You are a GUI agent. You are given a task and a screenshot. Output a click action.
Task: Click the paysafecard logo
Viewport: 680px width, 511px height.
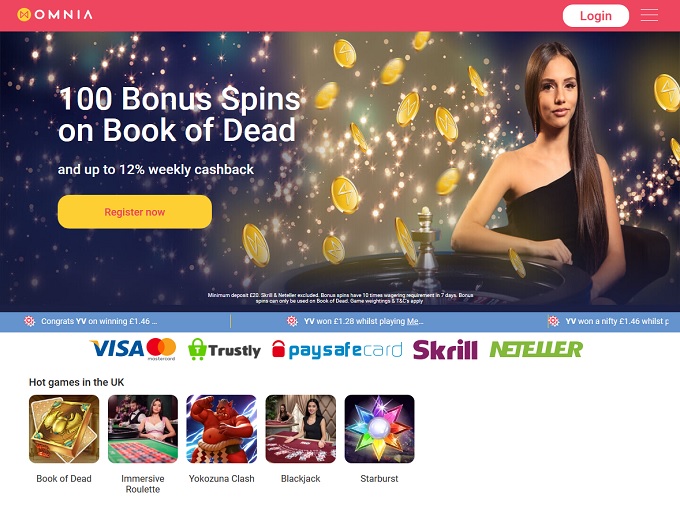tap(337, 350)
